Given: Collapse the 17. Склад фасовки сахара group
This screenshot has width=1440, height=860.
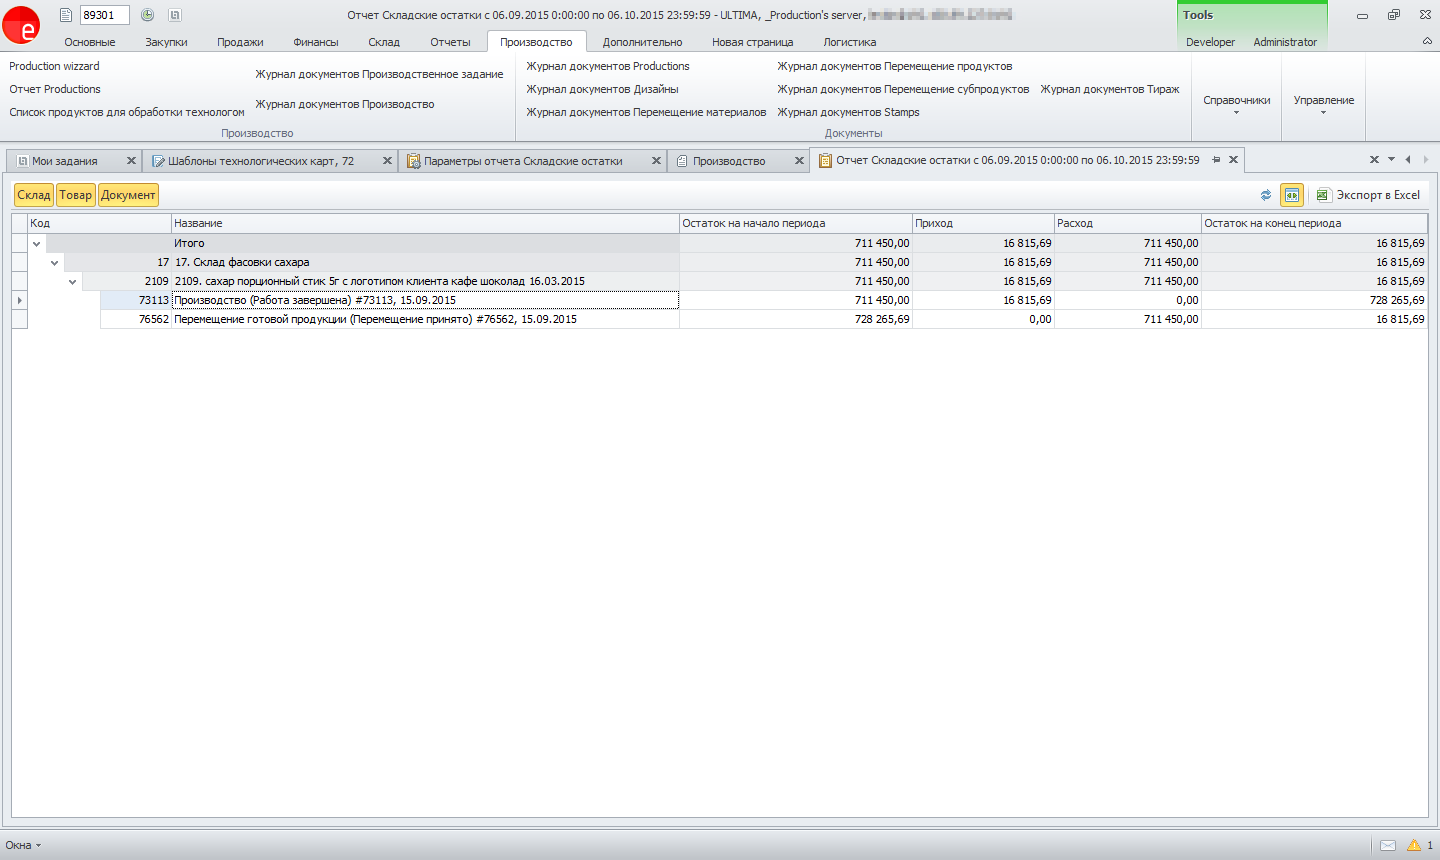Looking at the screenshot, I should pyautogui.click(x=55, y=262).
